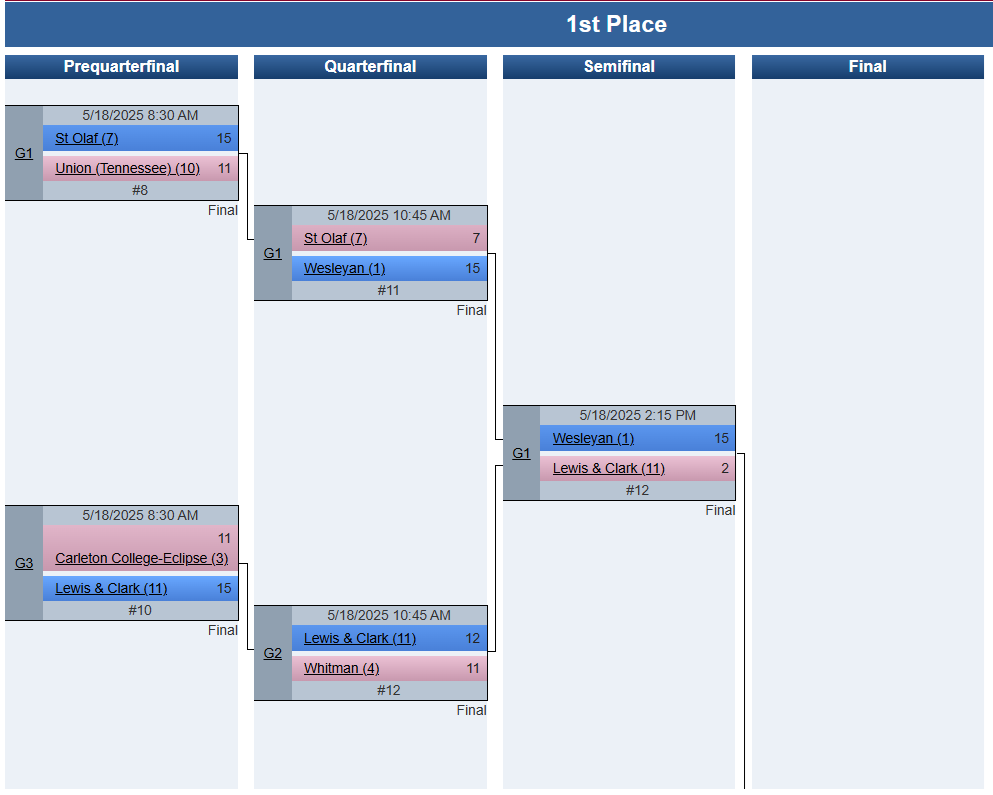Click the Quarterfinal column header
993x795 pixels.
(370, 67)
